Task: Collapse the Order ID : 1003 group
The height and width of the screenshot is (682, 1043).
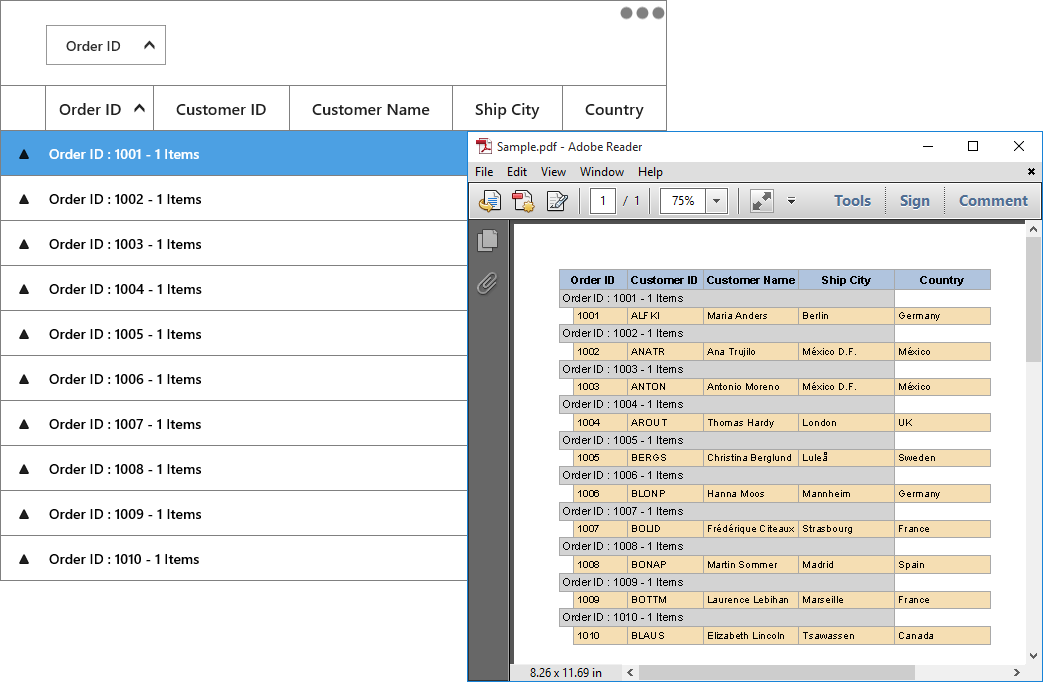Action: (24, 244)
